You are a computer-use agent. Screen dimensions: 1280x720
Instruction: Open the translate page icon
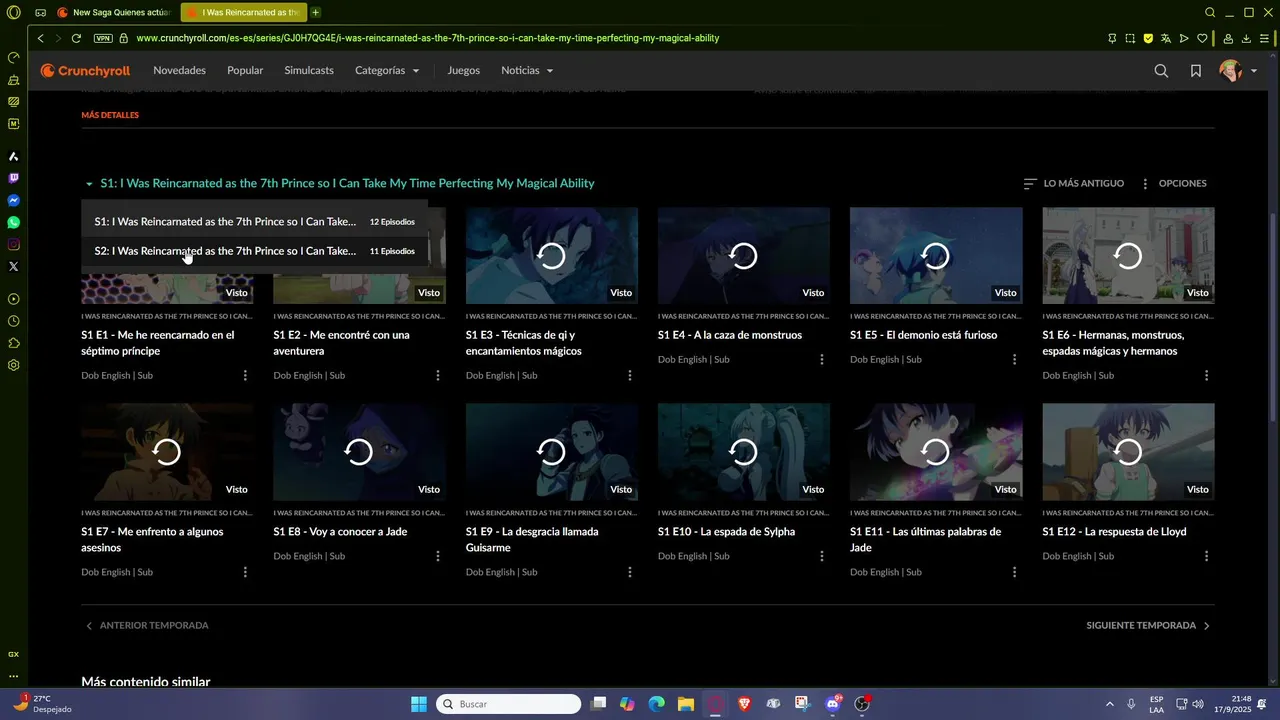click(1166, 38)
